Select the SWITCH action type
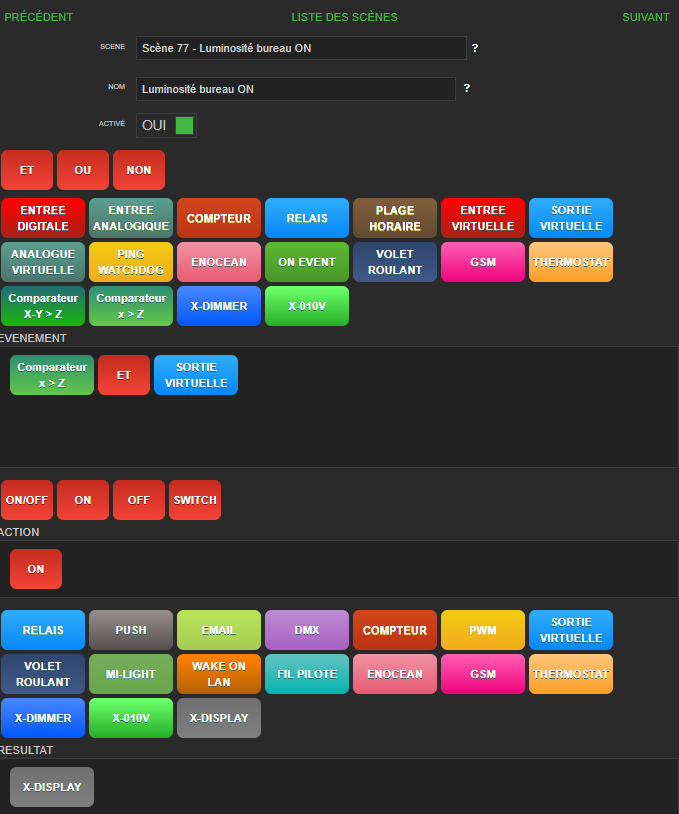This screenshot has width=679, height=814. (x=195, y=500)
